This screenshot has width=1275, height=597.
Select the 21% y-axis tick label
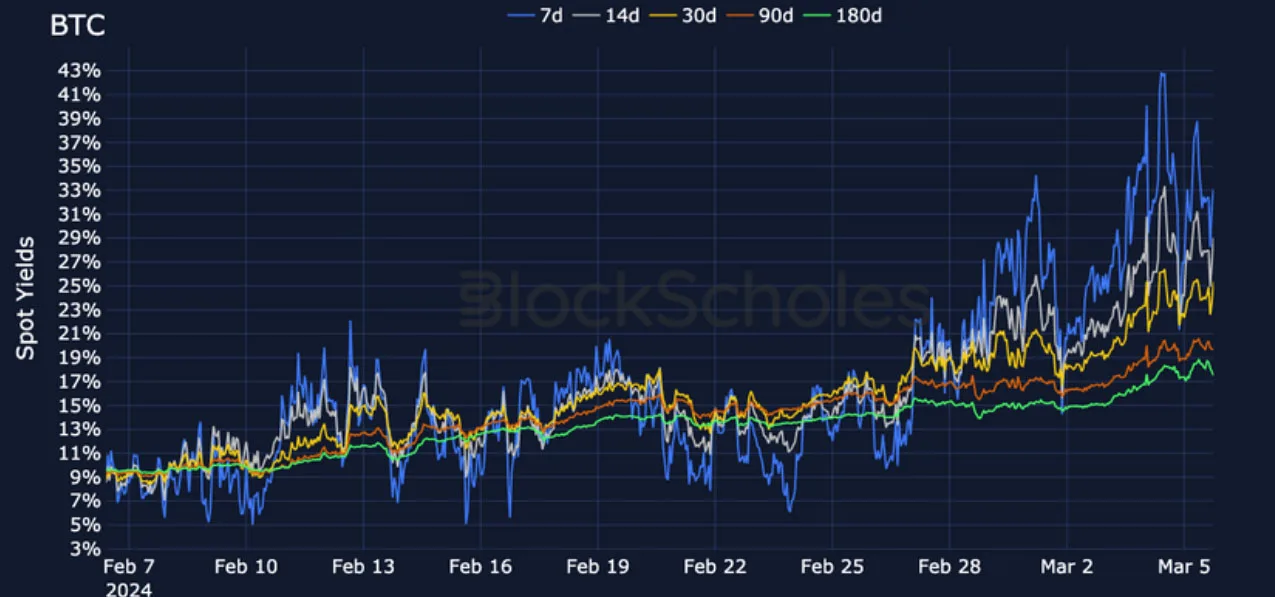(80, 333)
